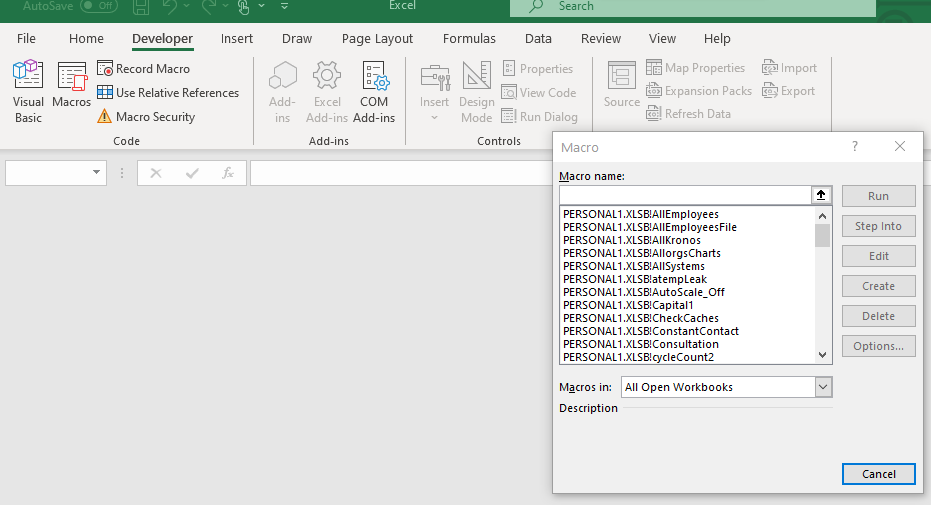The height and width of the screenshot is (505, 931).
Task: Click the XML Import button
Action: tap(790, 68)
